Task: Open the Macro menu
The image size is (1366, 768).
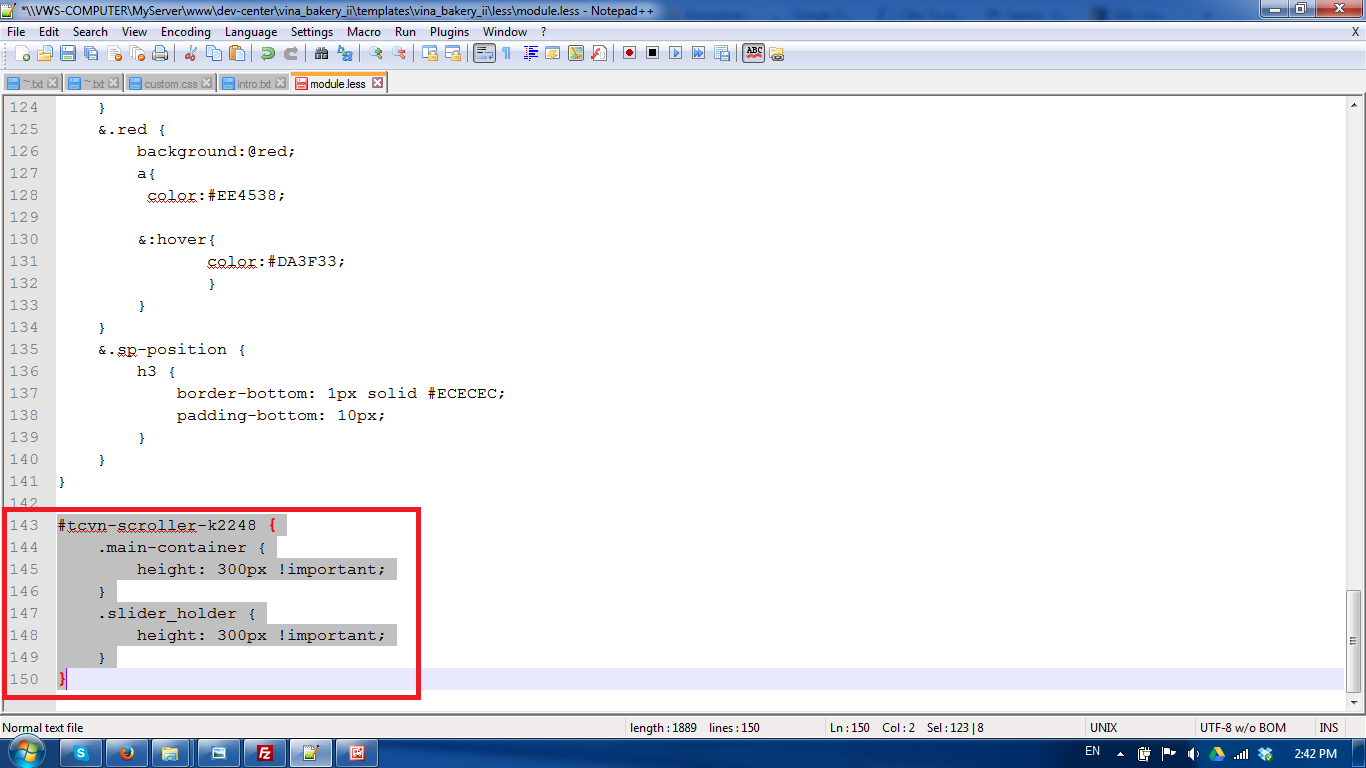Action: pos(364,31)
